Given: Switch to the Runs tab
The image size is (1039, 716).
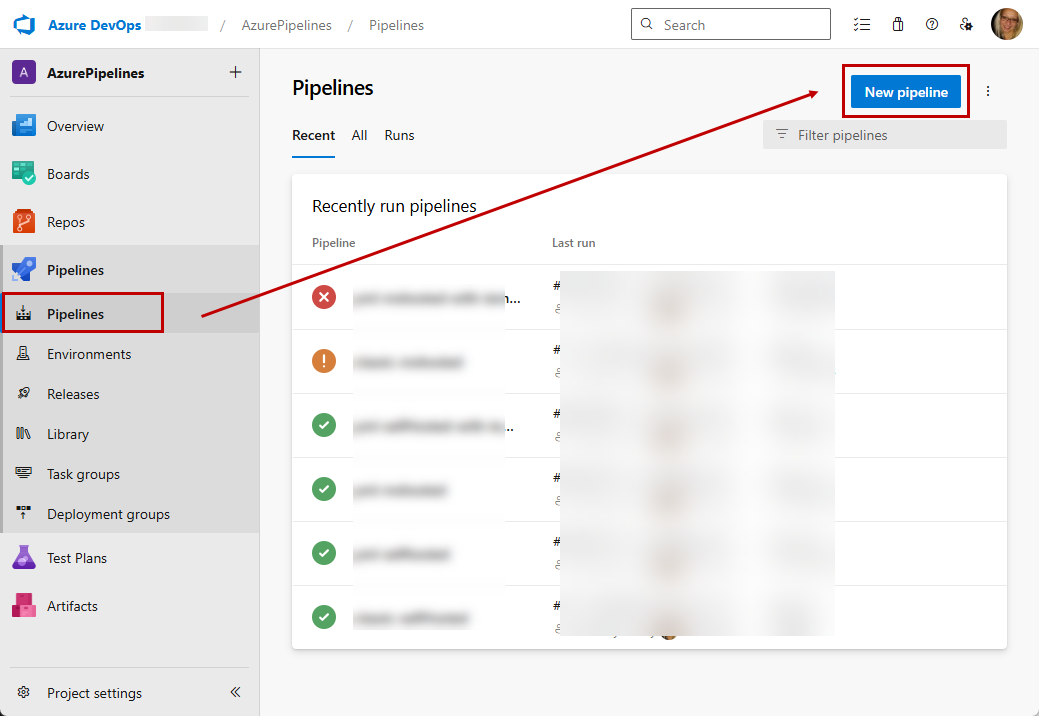Looking at the screenshot, I should point(400,135).
